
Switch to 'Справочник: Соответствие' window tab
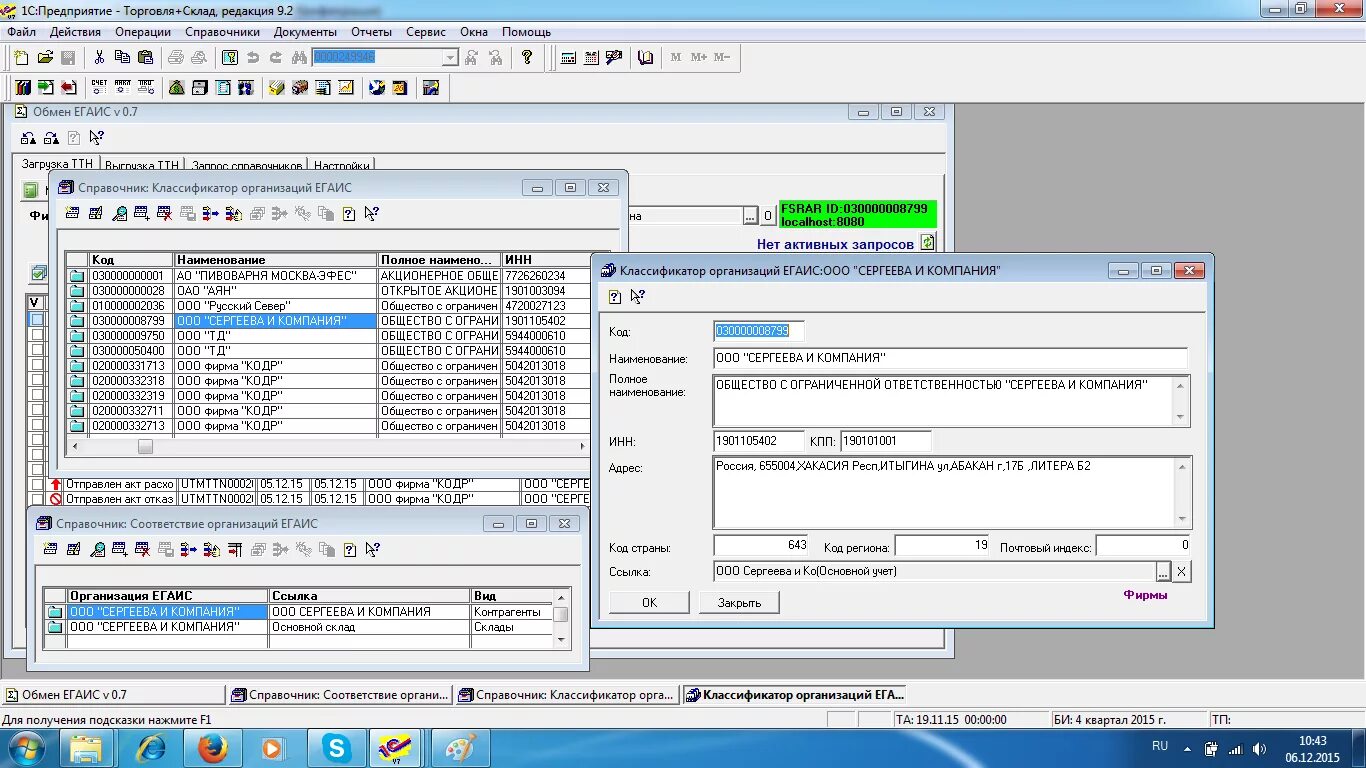340,695
